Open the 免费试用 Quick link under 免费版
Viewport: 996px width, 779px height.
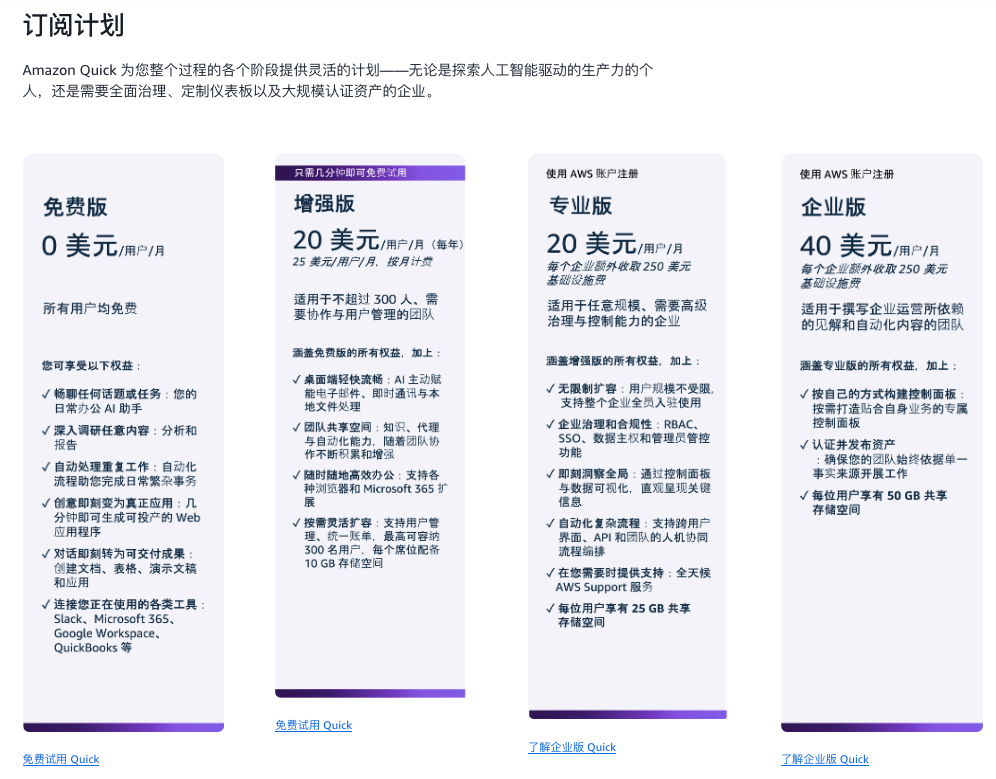pos(61,759)
